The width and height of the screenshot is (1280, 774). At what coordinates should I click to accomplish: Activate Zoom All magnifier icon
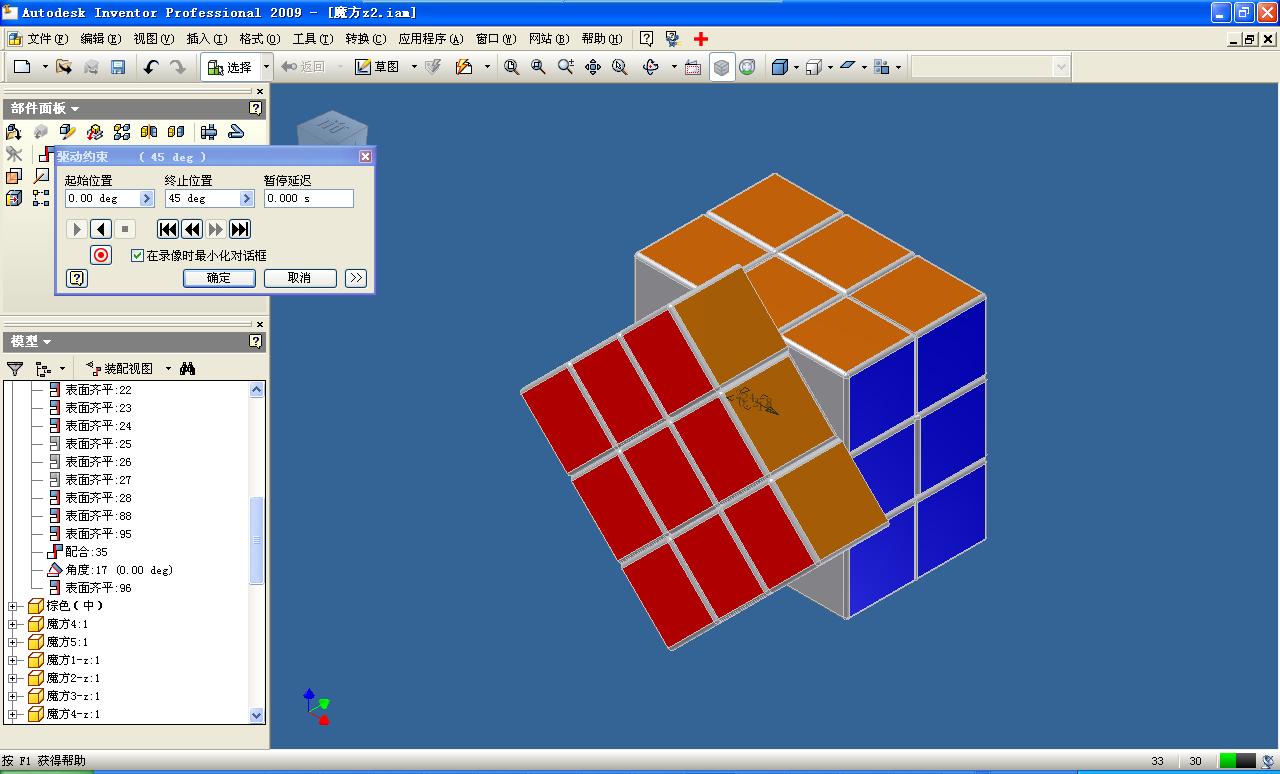tap(511, 67)
